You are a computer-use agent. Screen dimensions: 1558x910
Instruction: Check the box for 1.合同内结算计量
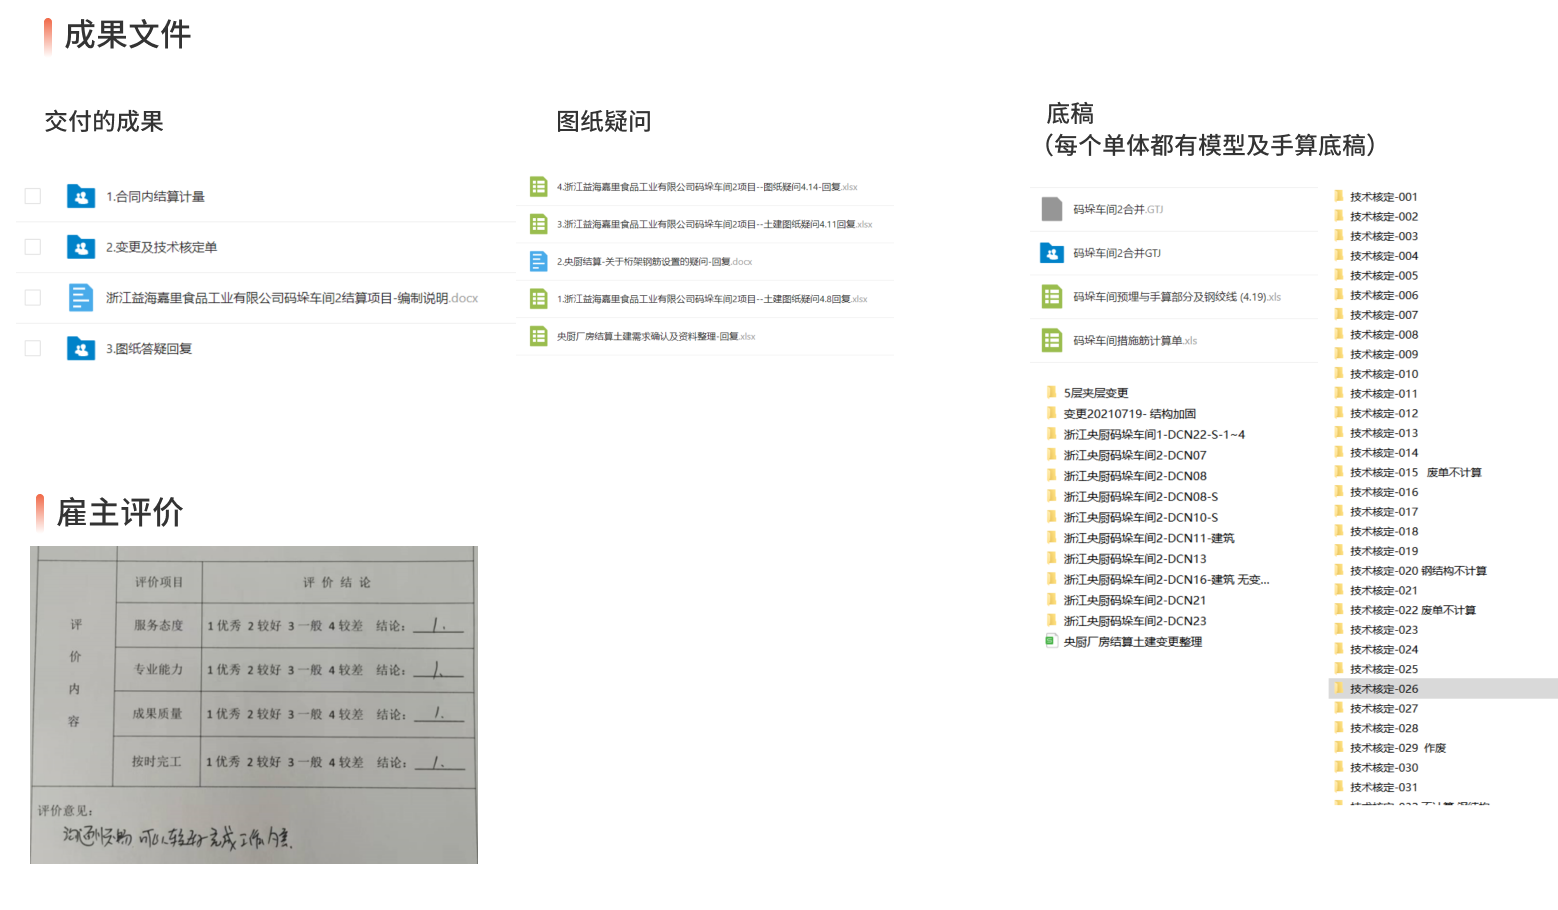(x=33, y=196)
